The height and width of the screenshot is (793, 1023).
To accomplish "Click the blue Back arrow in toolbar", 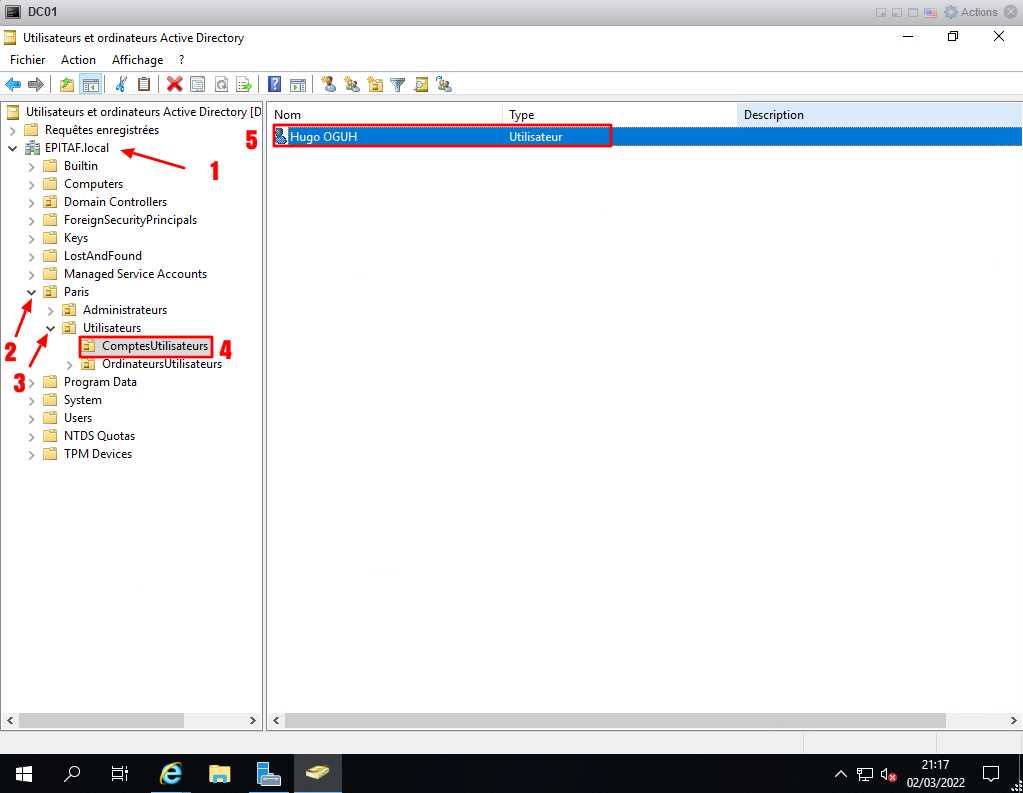I will pyautogui.click(x=13, y=85).
